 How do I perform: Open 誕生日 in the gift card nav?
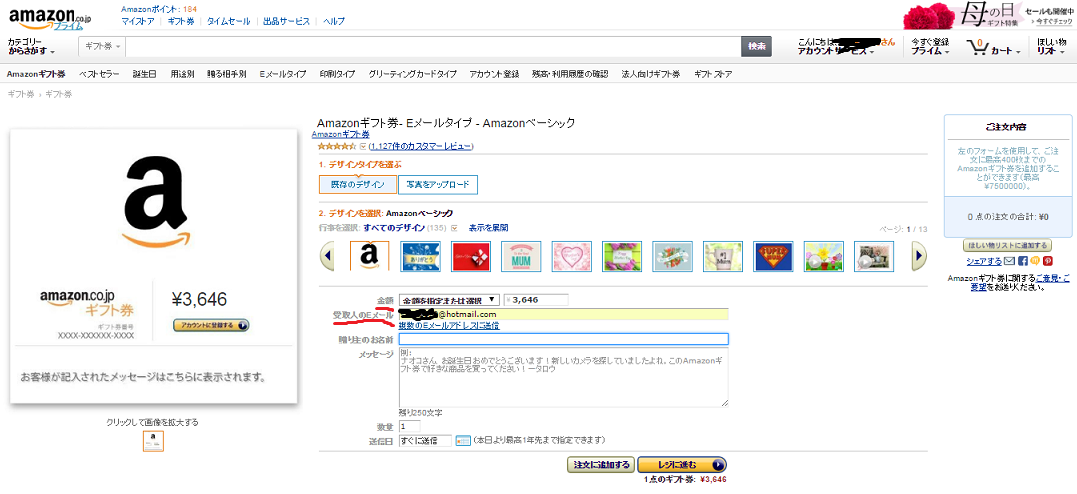point(144,74)
